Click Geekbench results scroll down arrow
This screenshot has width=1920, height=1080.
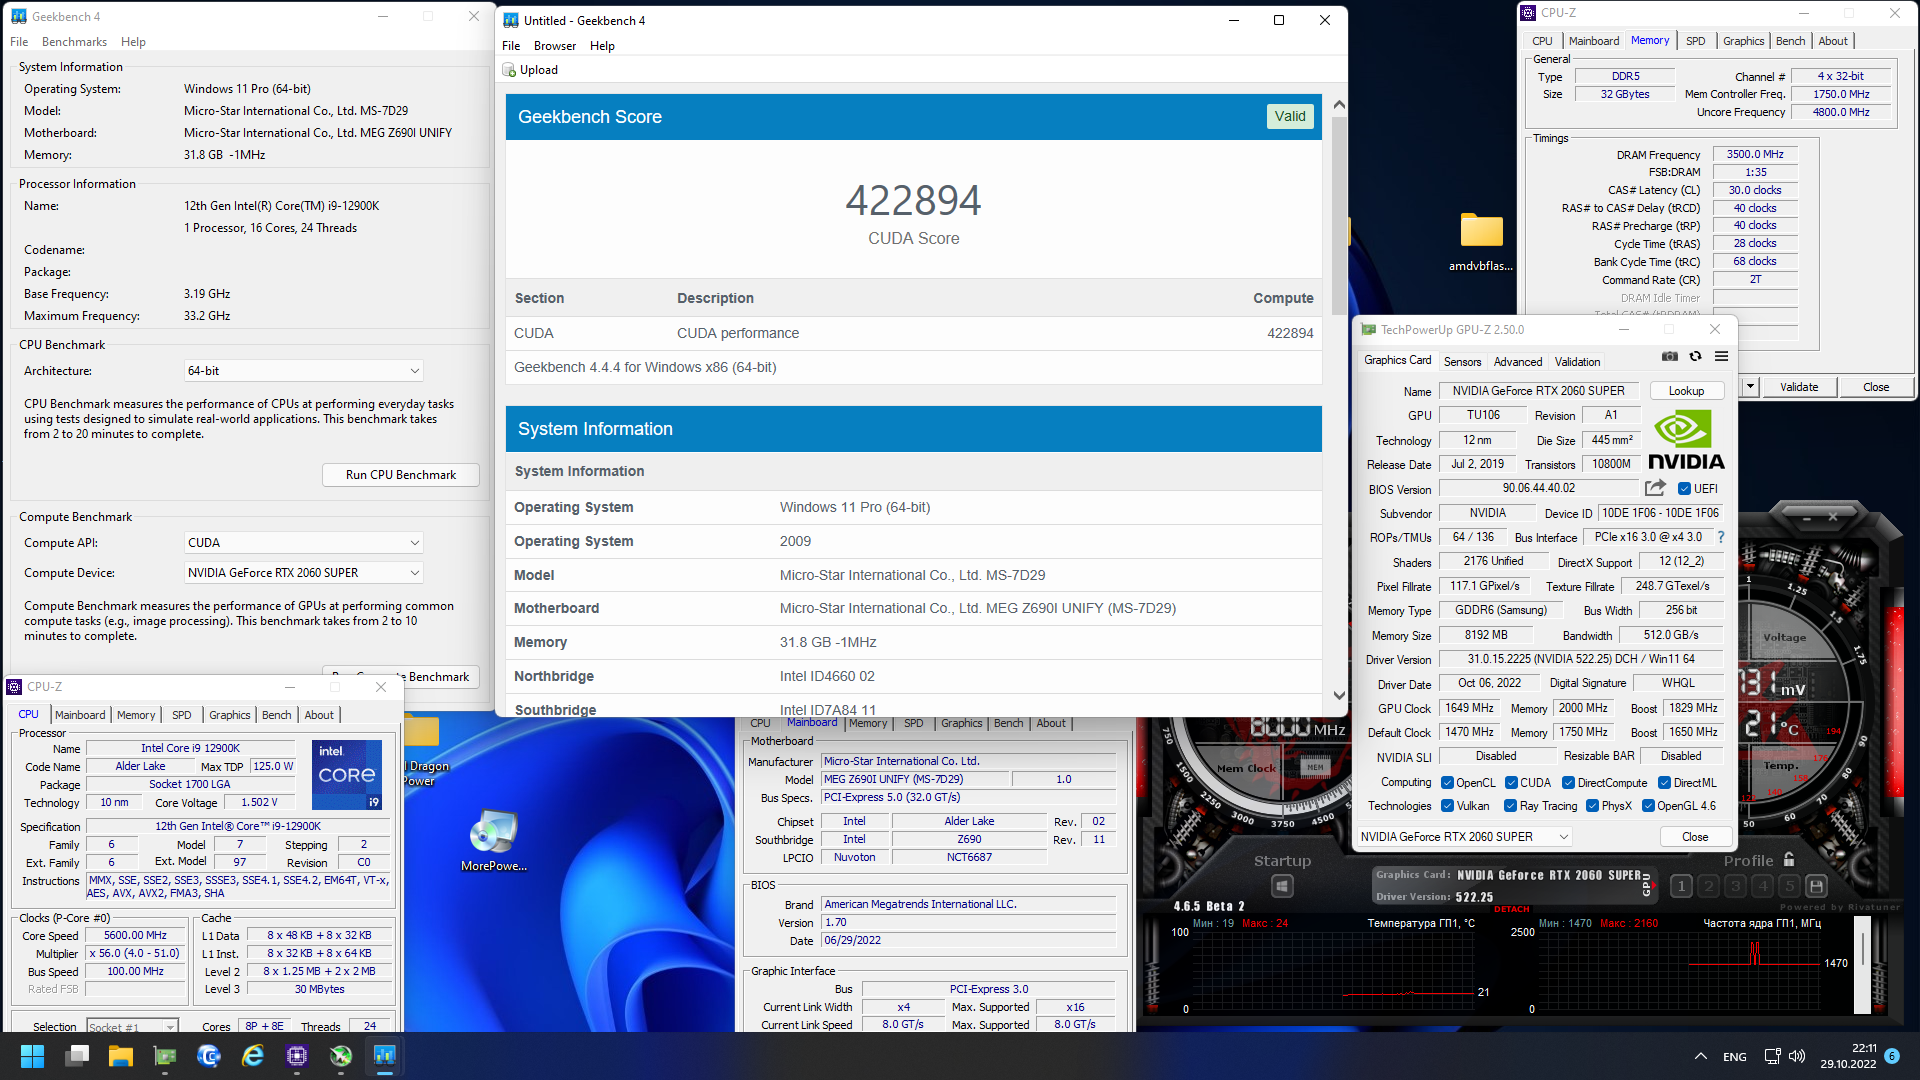(1339, 696)
